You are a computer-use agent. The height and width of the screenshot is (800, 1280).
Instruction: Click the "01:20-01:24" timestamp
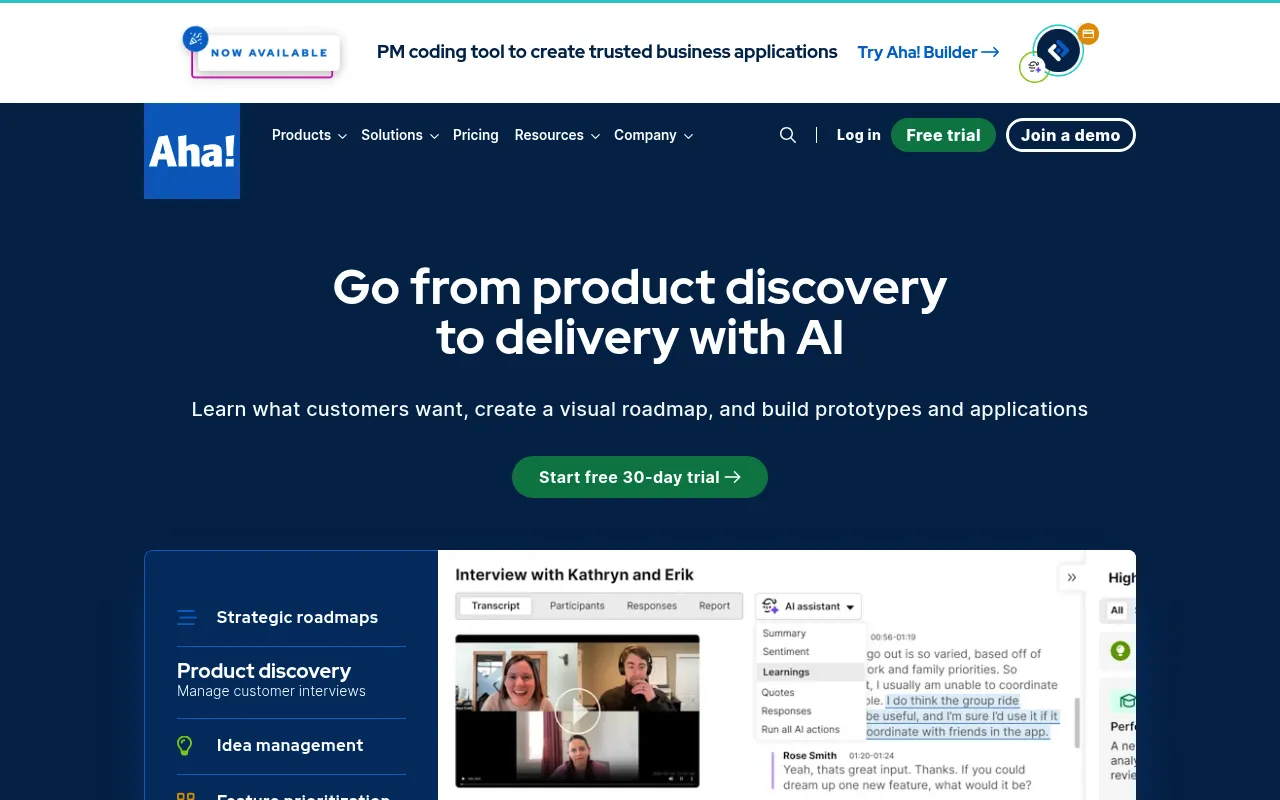(872, 756)
